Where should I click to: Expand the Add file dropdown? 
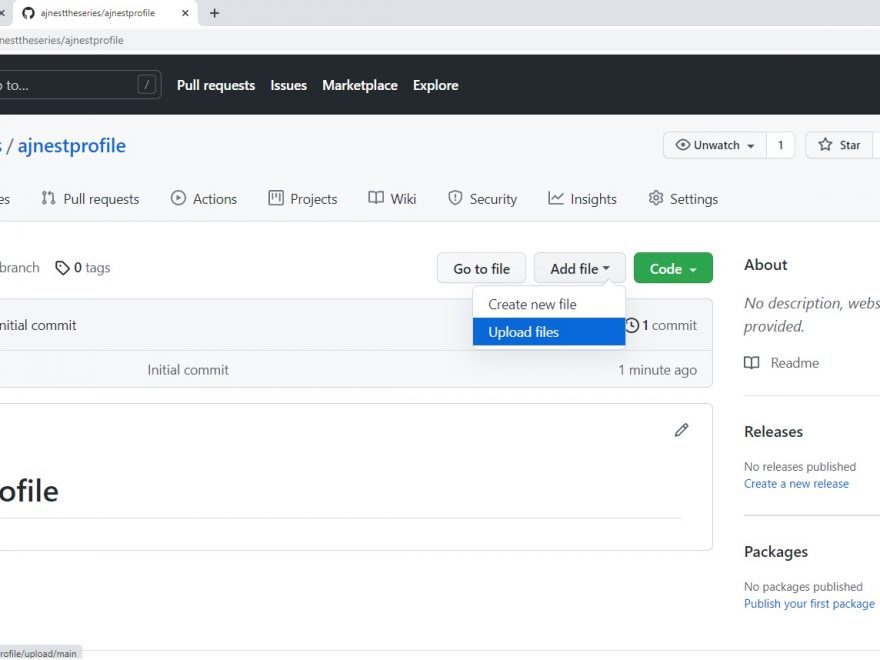[x=579, y=268]
